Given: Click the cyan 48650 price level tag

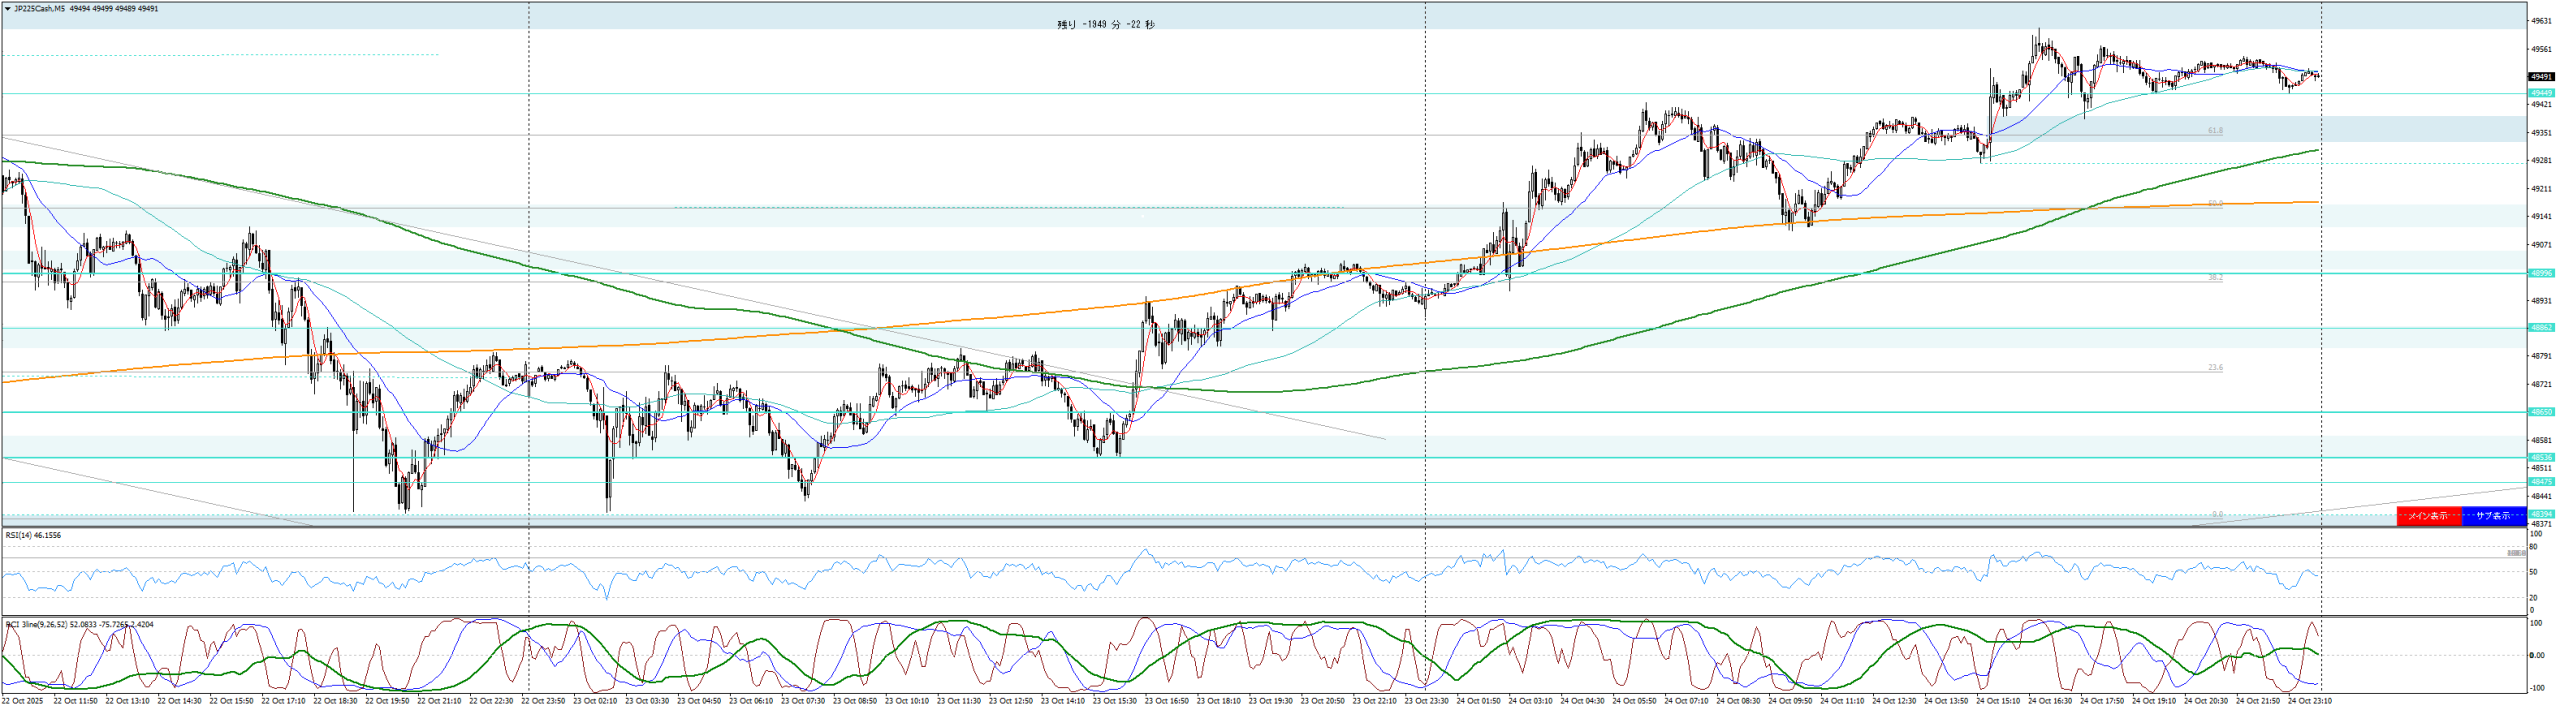Looking at the screenshot, I should [2540, 412].
